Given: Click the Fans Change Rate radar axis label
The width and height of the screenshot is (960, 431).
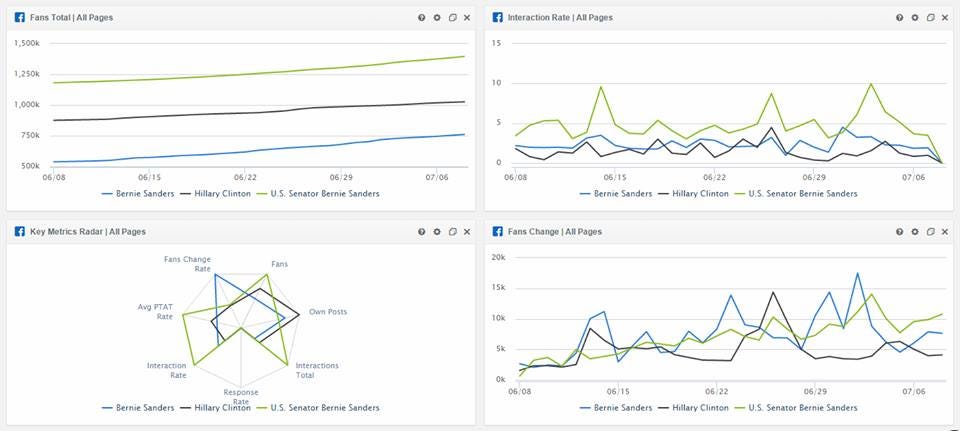Looking at the screenshot, I should pyautogui.click(x=187, y=264).
